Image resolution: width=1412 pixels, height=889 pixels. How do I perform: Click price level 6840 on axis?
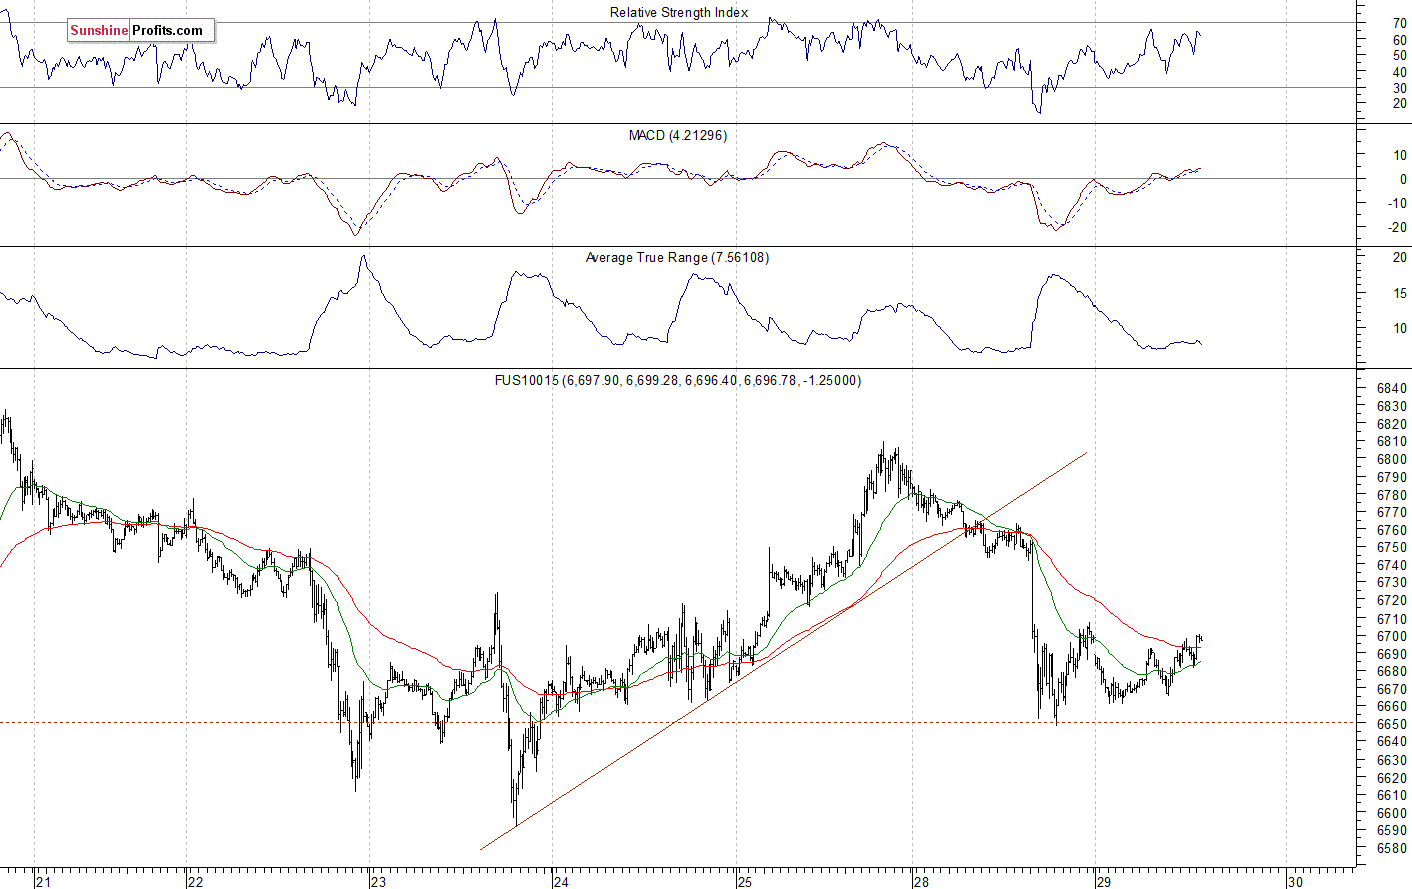pyautogui.click(x=1393, y=389)
